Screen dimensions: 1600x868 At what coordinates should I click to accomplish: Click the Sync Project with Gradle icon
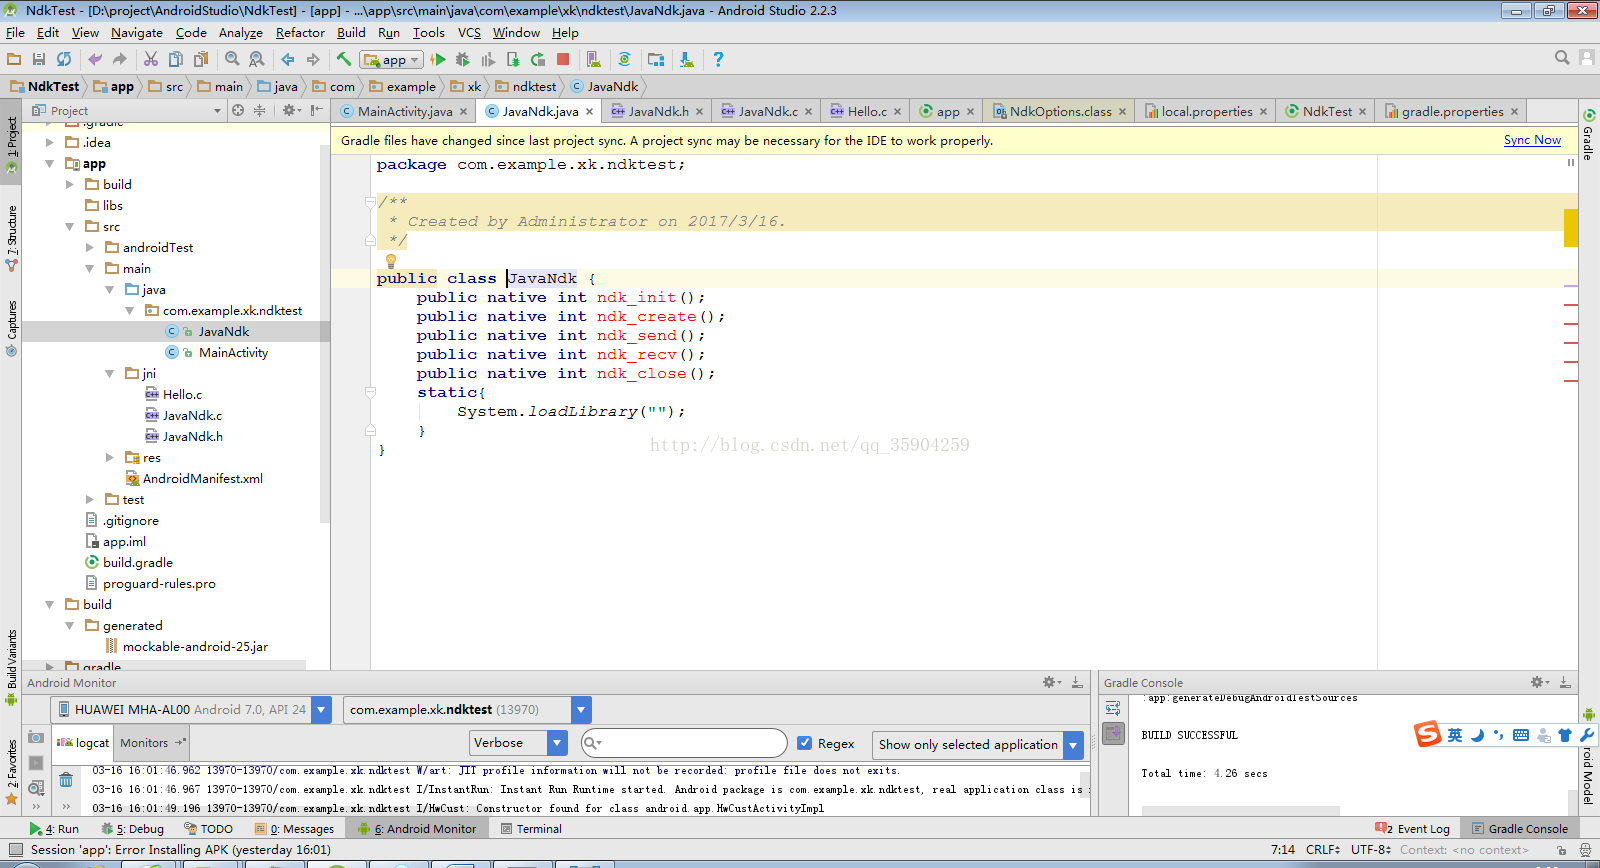click(625, 60)
